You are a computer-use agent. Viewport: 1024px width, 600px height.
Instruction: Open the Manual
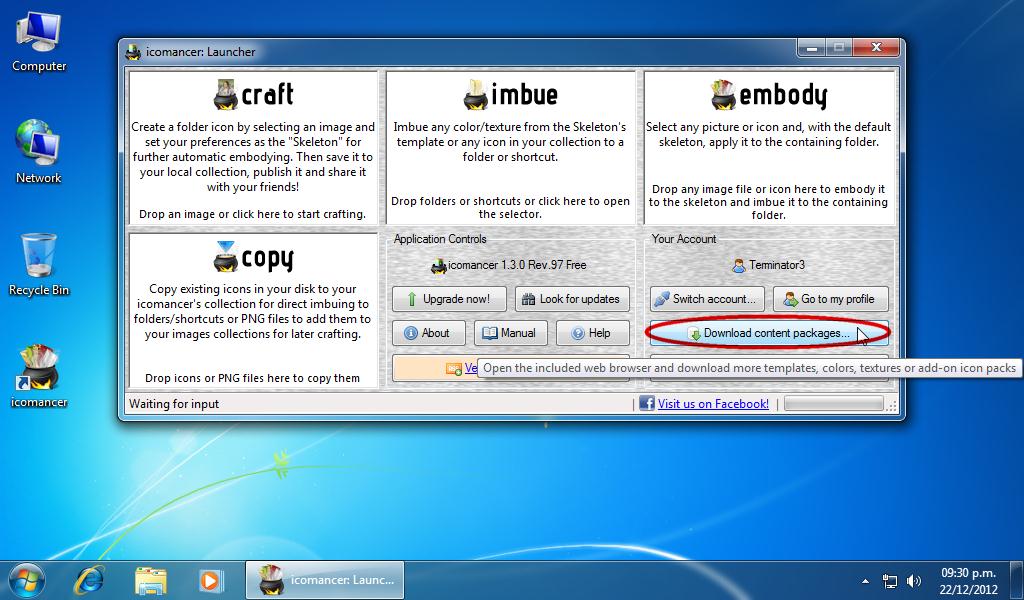[510, 333]
